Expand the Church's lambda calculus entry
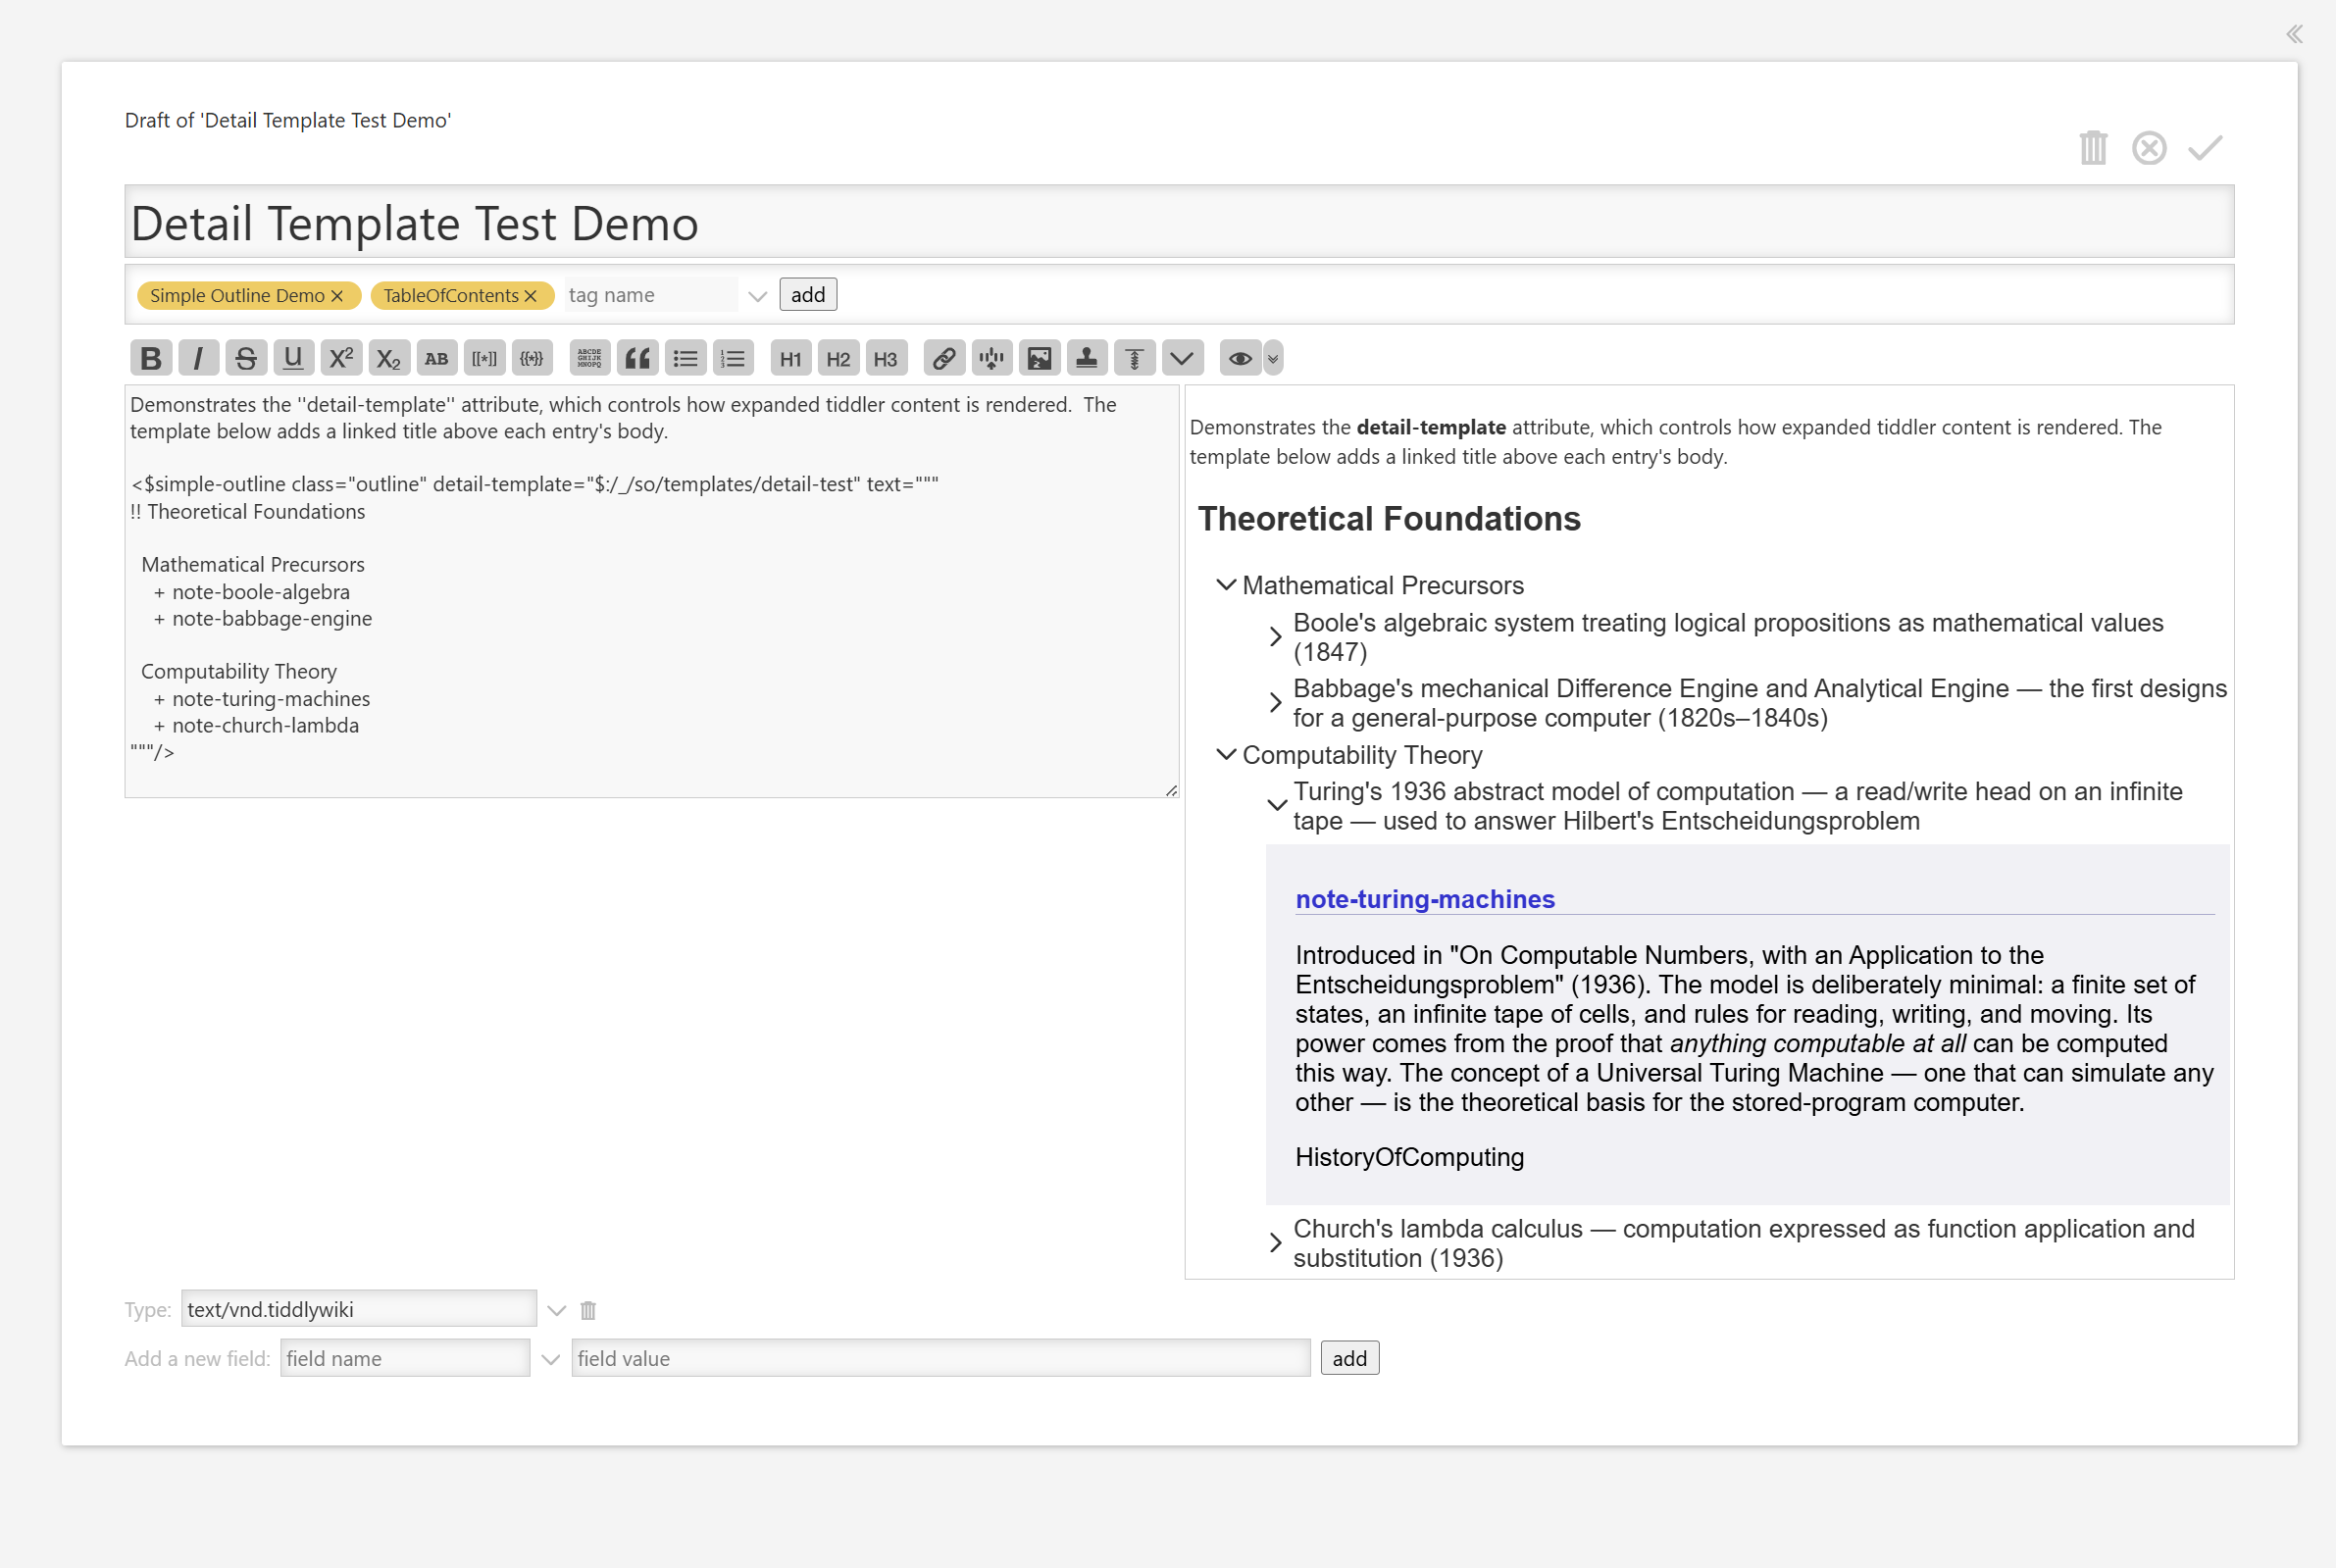Screen dimensions: 2336x1568 pos(1275,1243)
